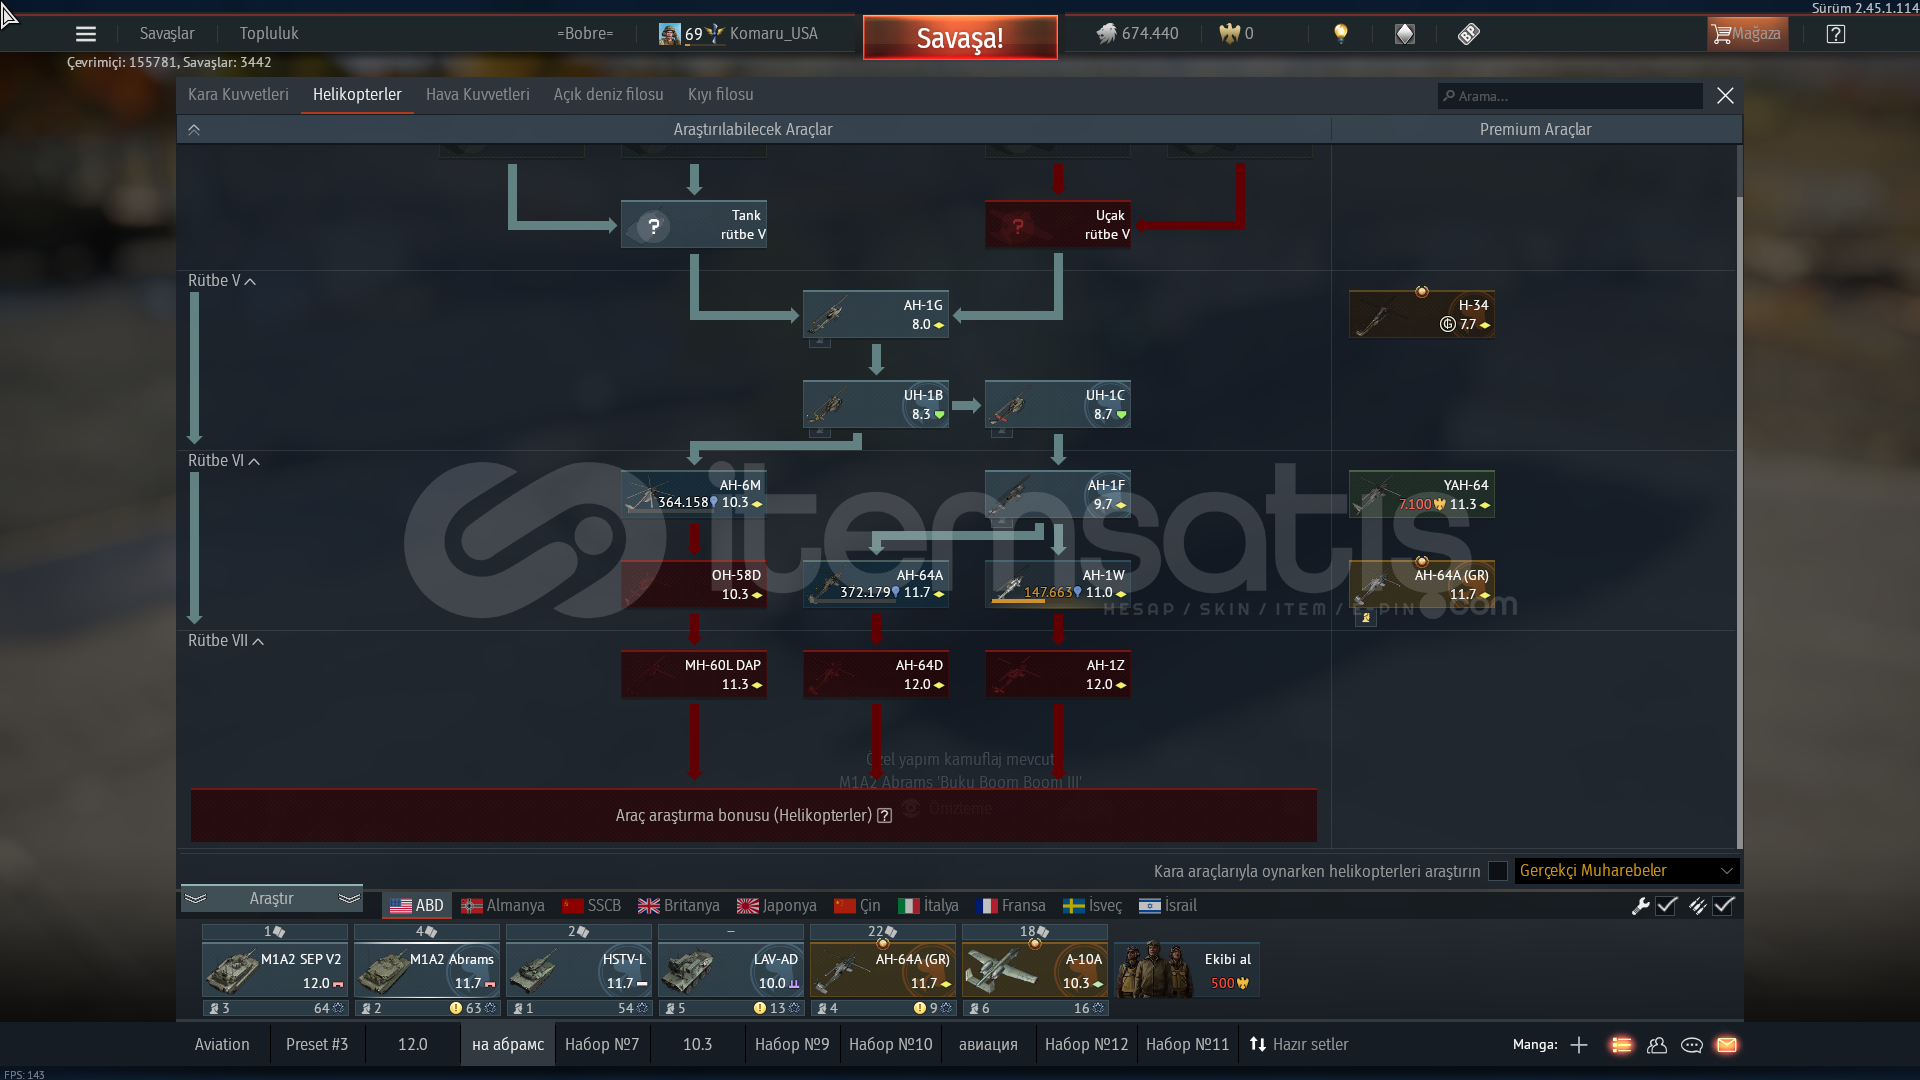The image size is (1920, 1080).
Task: Select the Preset #3 lineup
Action: (x=317, y=1045)
